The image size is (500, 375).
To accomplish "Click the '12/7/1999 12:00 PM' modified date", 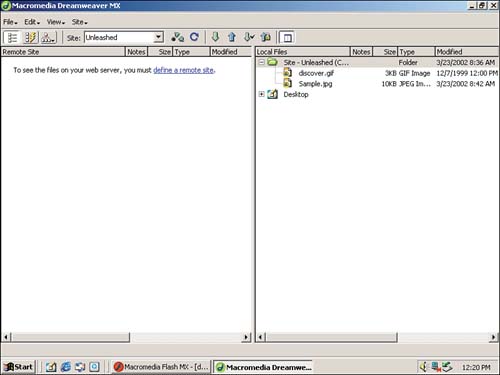I will click(467, 73).
